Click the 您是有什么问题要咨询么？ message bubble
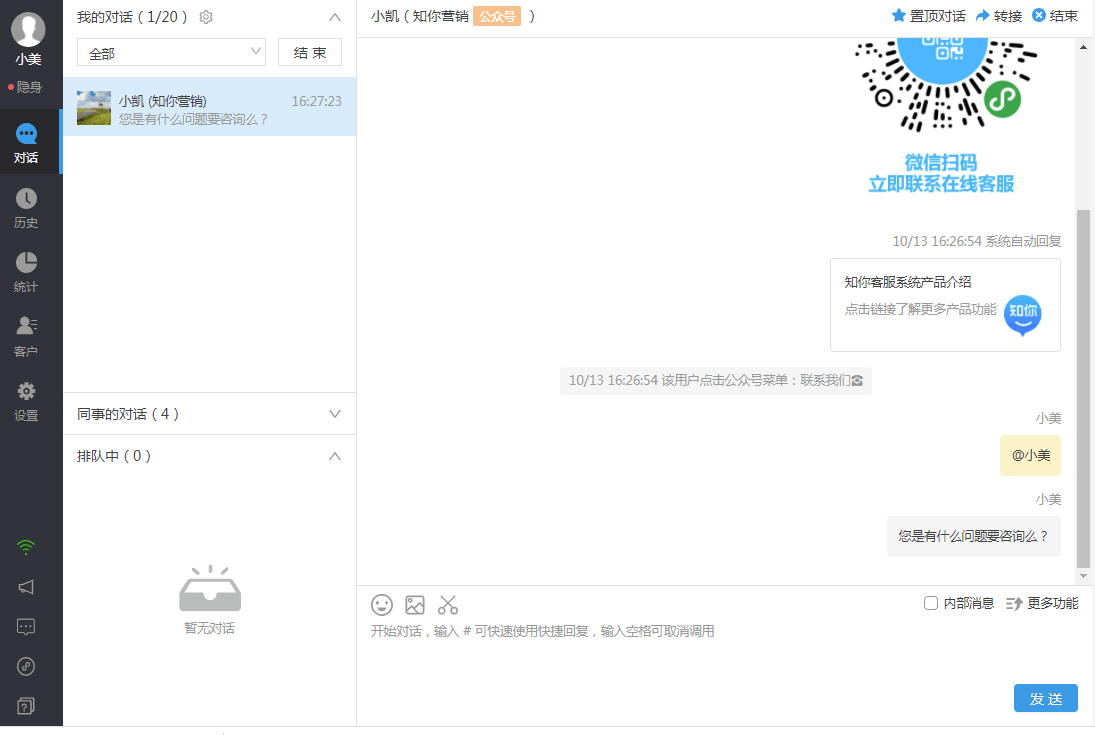The width and height of the screenshot is (1095, 735). click(973, 537)
